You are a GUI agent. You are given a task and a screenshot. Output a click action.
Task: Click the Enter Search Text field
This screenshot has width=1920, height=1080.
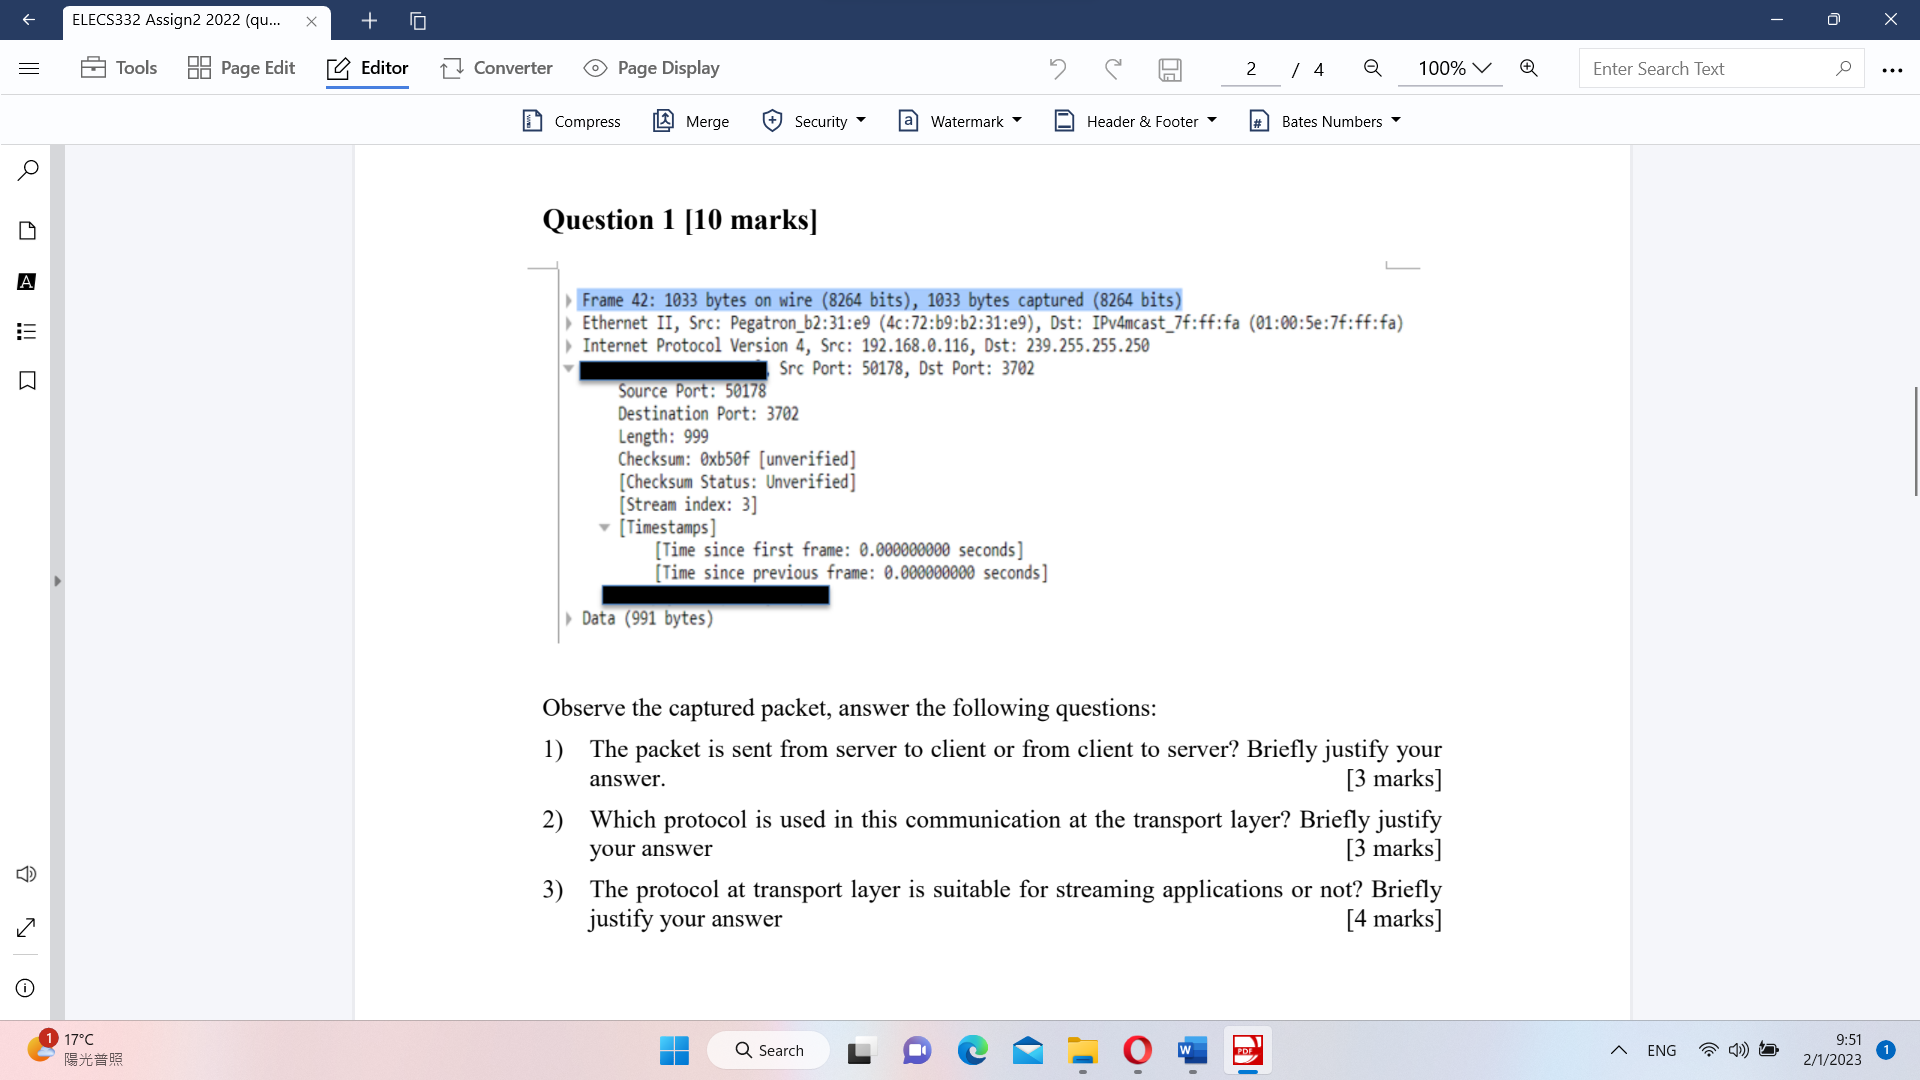coord(1708,68)
